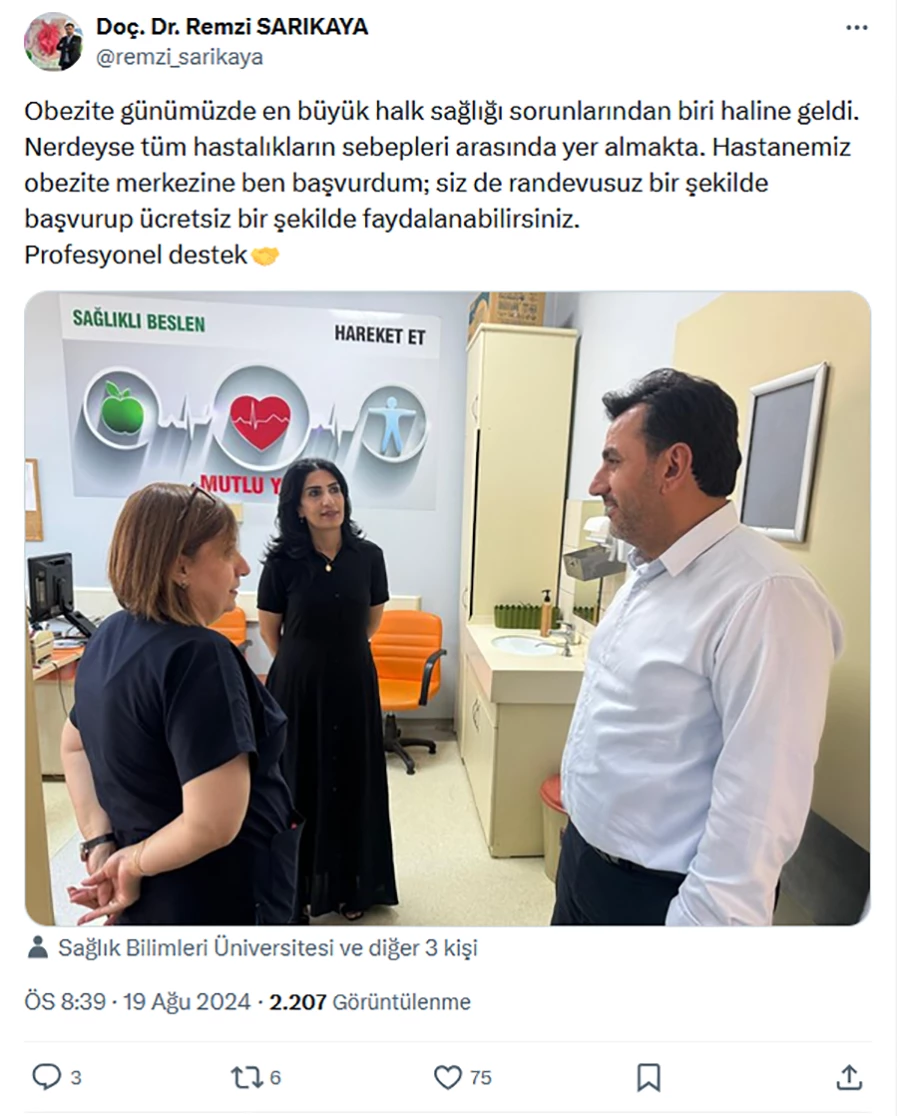This screenshot has height=1116, width=900.
Task: Open the attached obesity center photo
Action: pyautogui.click(x=448, y=609)
